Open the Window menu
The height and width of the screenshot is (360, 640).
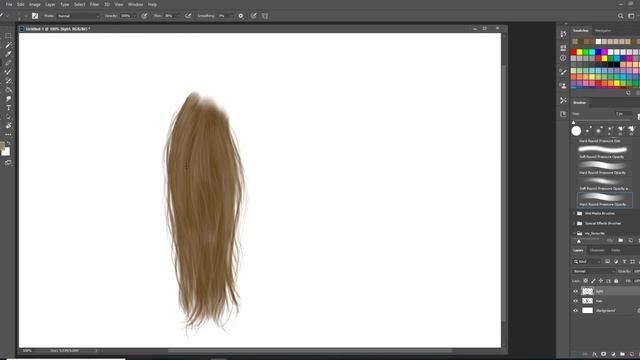coord(136,4)
